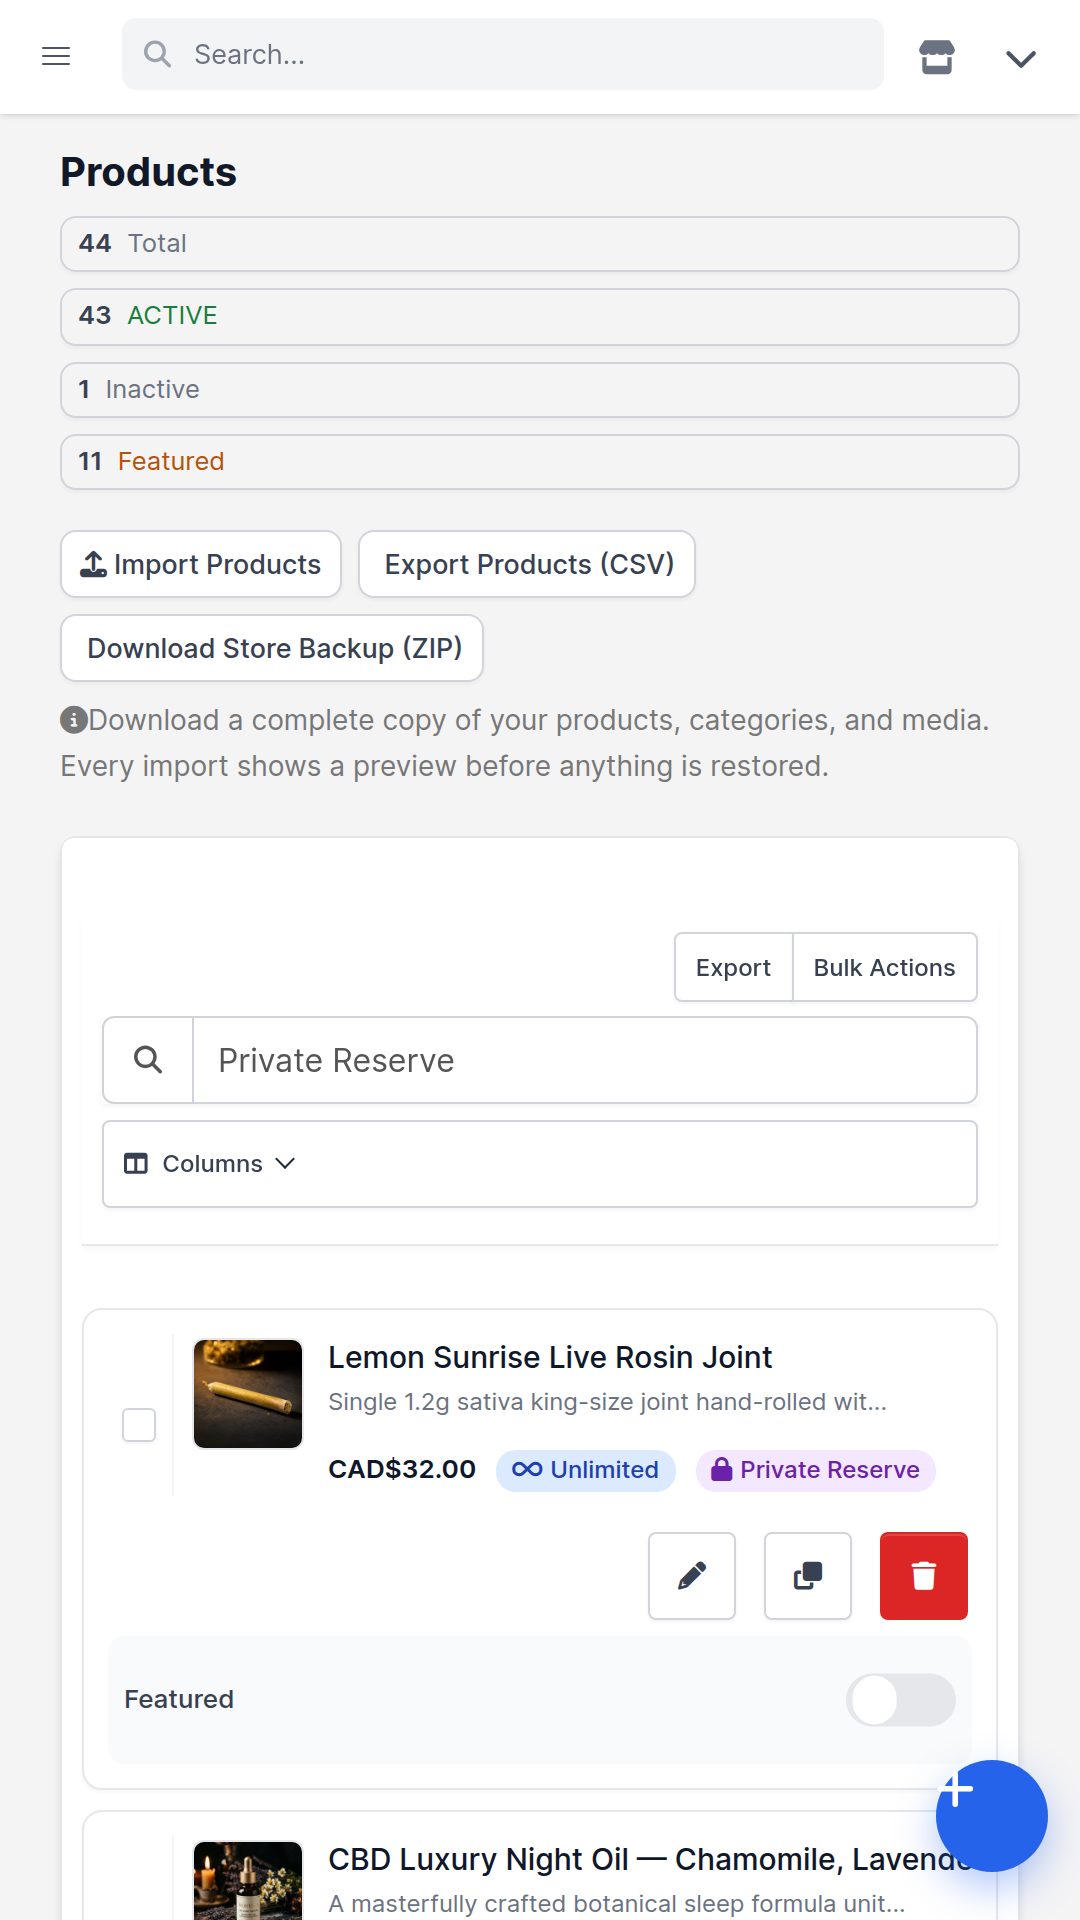
Task: Open Lemon Sunrise Live Rosin Joint title
Action: coord(550,1357)
